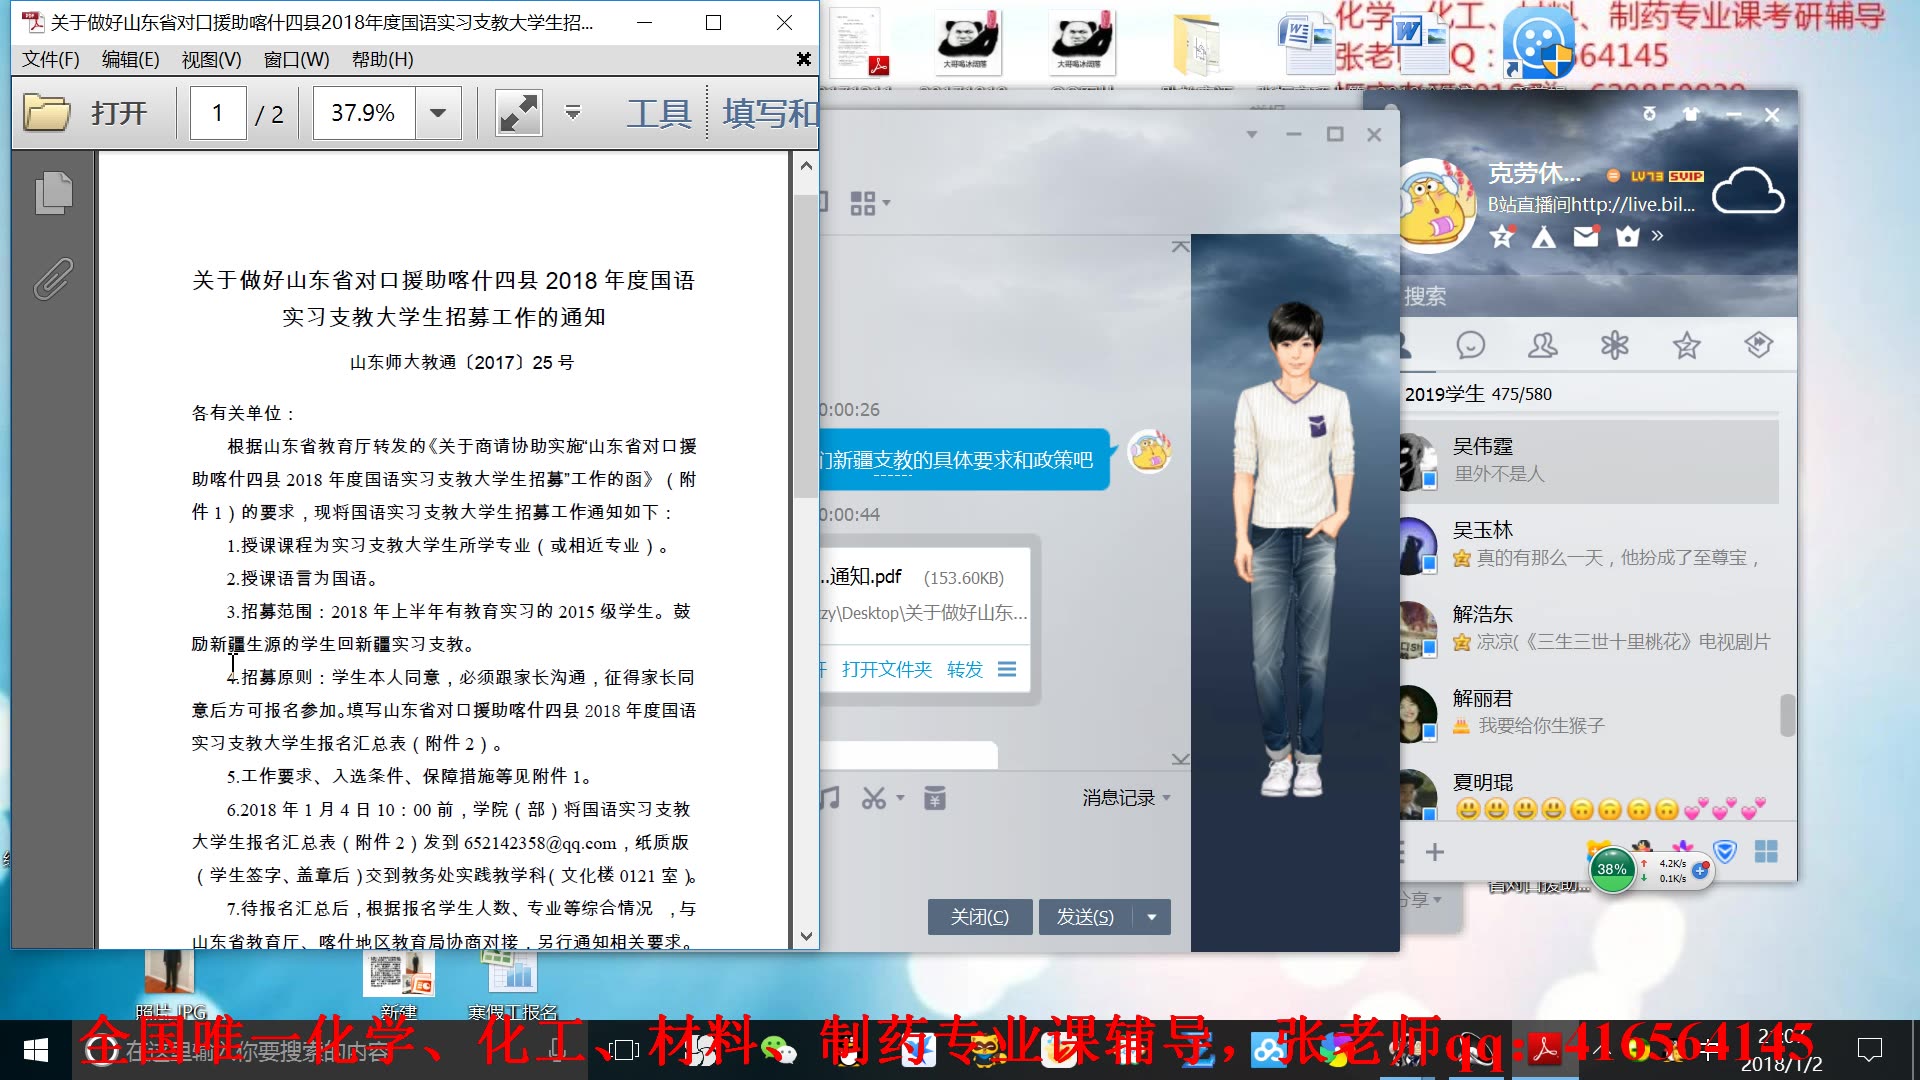This screenshot has height=1080, width=1920.
Task: Click 关闭(C) button in chat window
Action: 980,917
